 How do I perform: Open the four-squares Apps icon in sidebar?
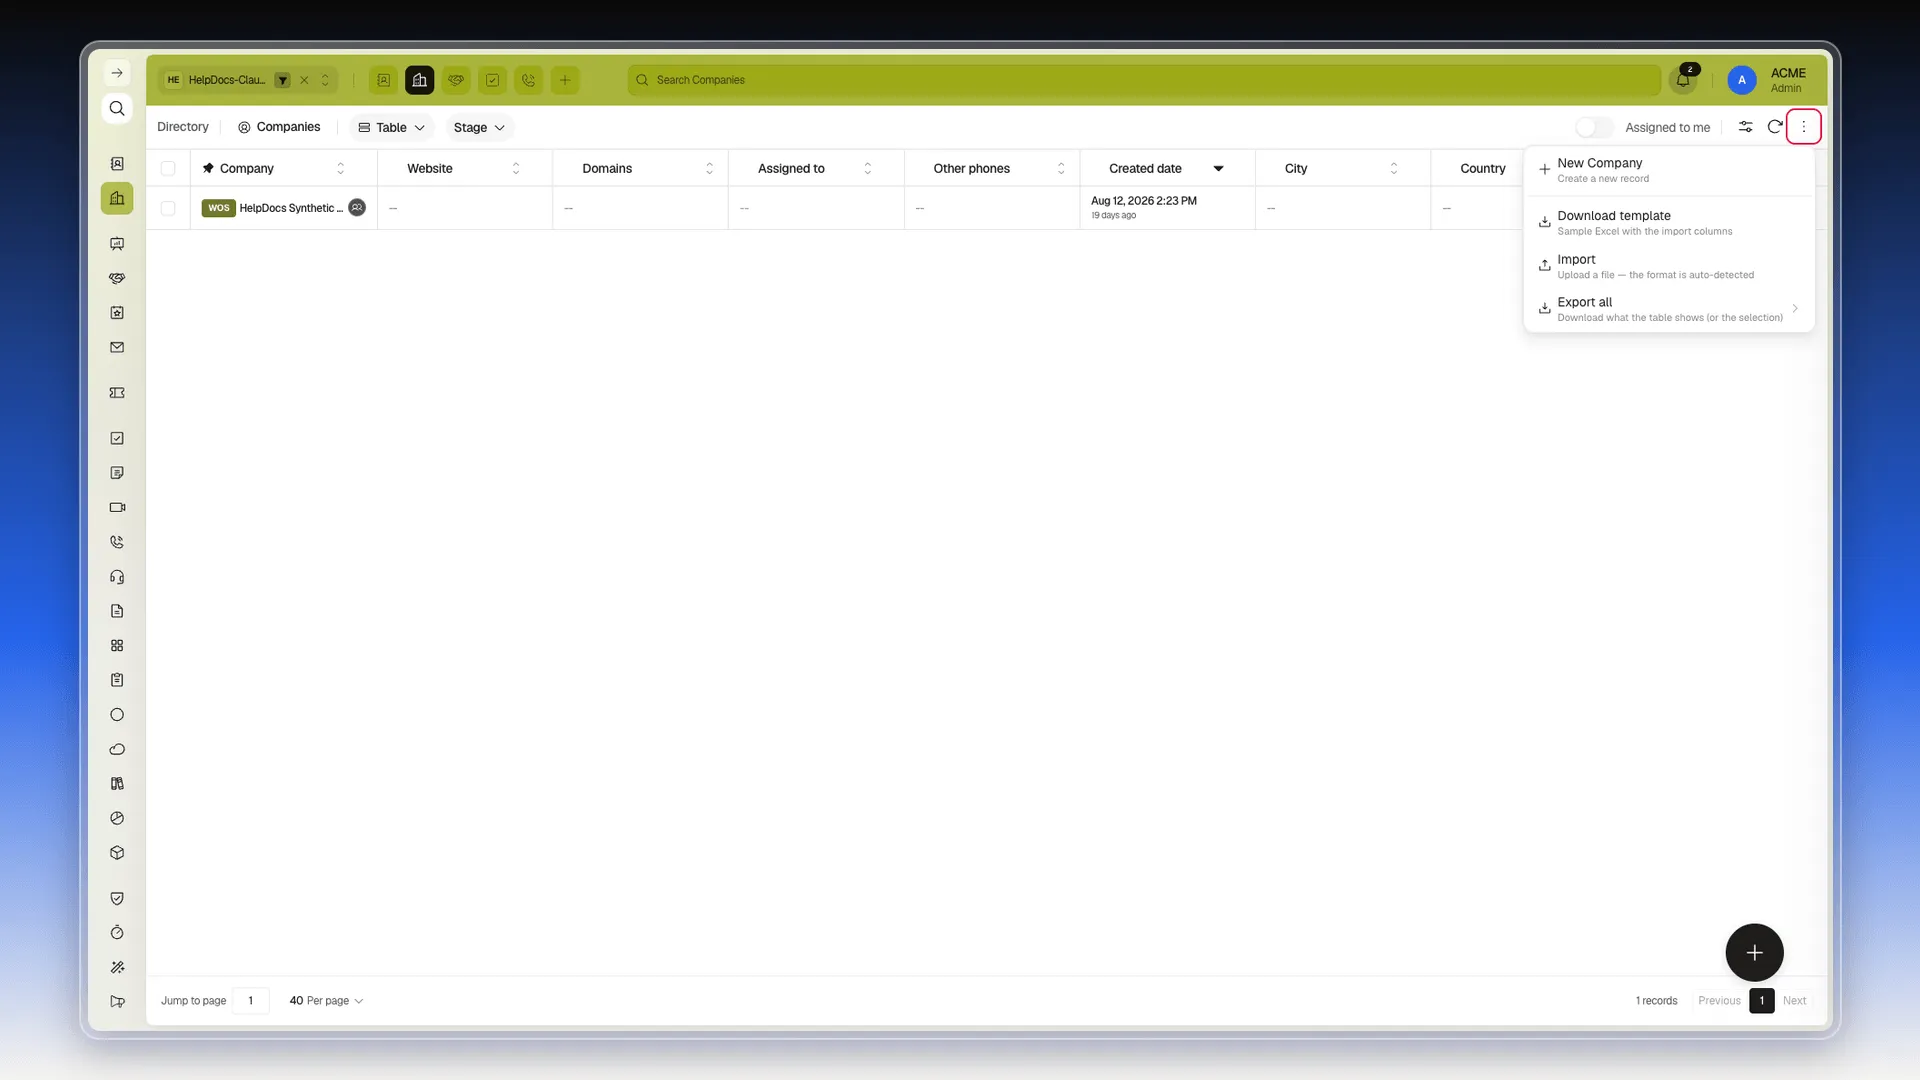[x=117, y=646]
